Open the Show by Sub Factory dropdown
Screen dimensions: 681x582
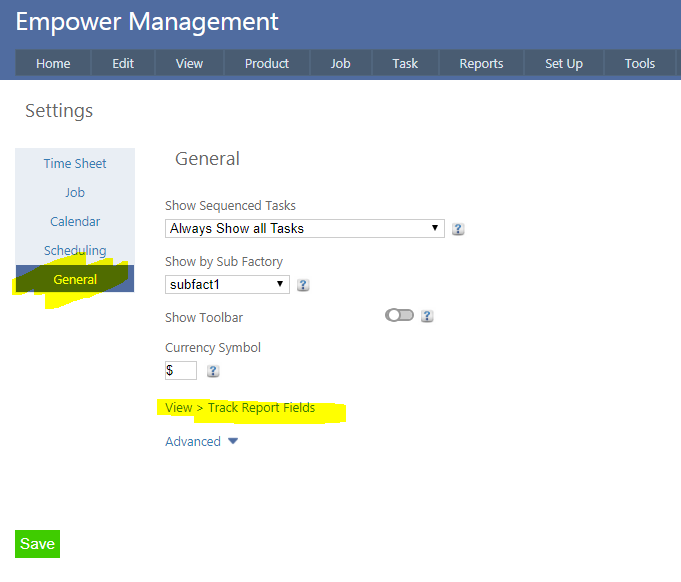pos(227,284)
